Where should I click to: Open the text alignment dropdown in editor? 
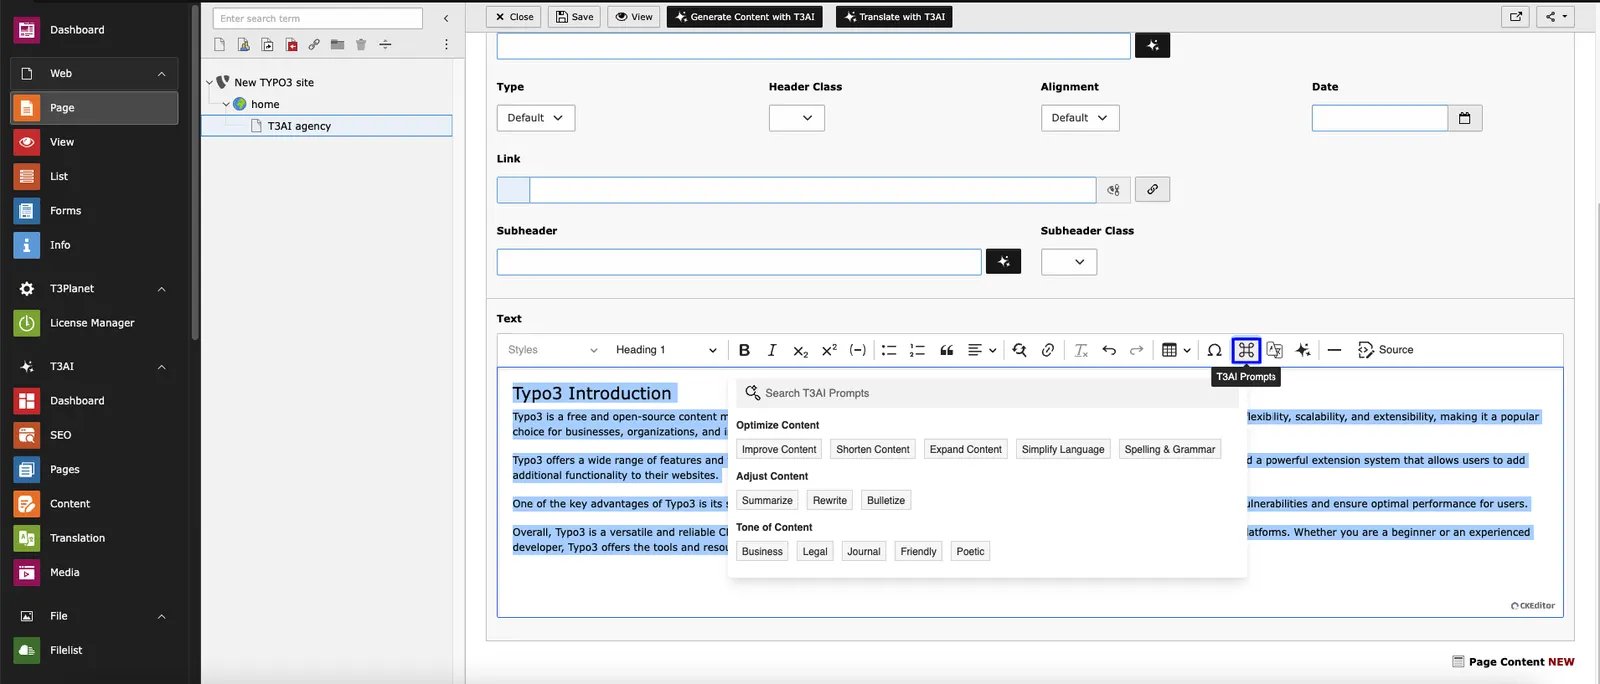982,350
